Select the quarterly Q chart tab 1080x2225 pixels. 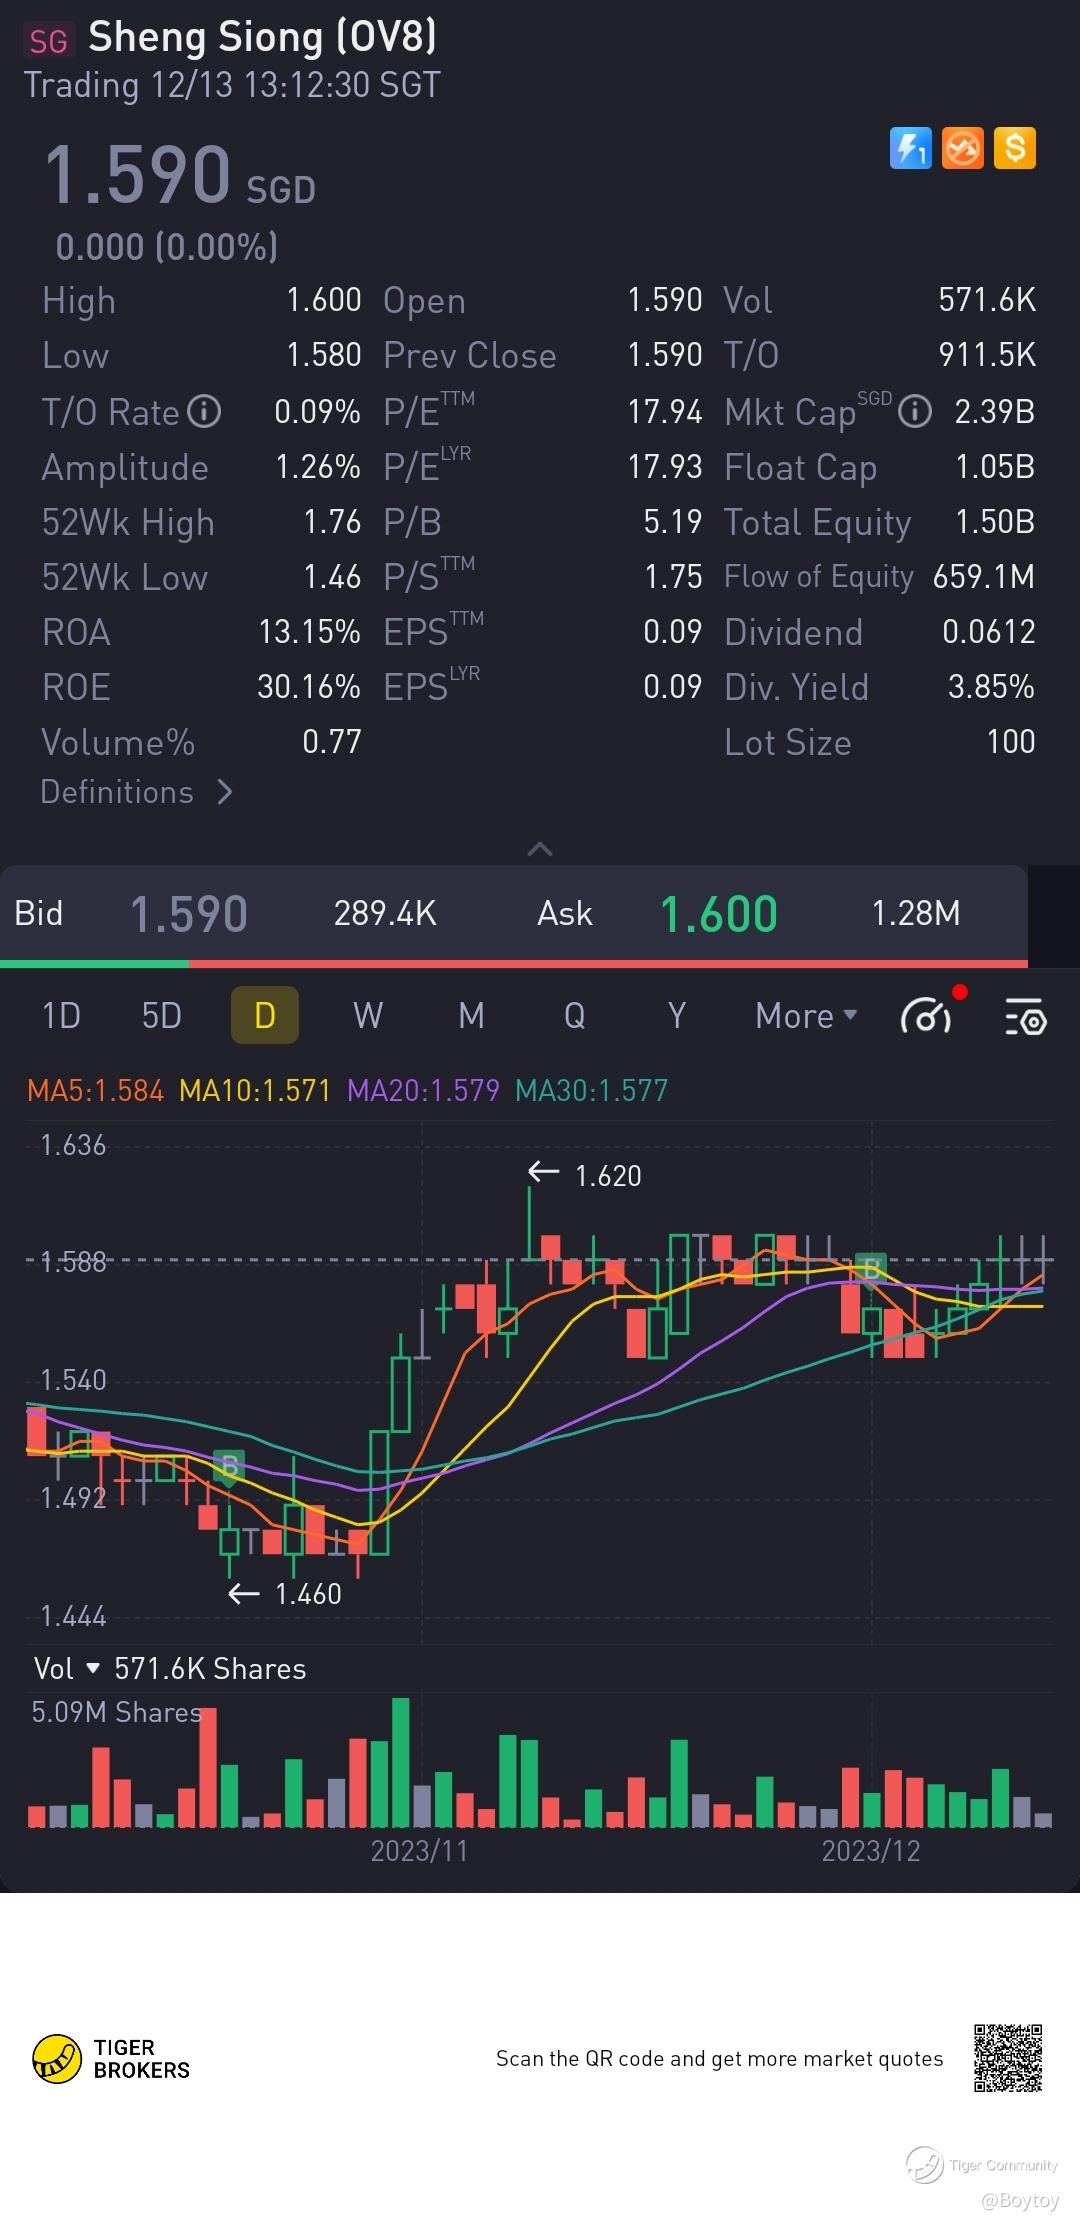point(574,1015)
